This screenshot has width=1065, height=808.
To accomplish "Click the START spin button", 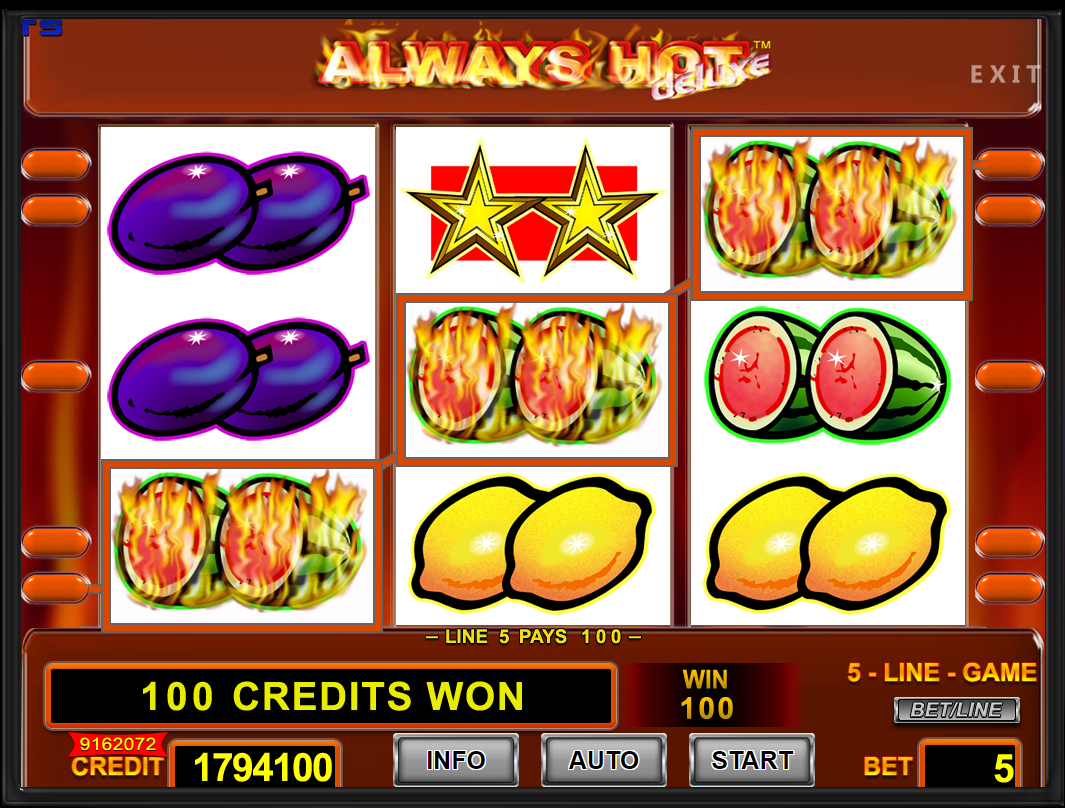I will (x=751, y=760).
